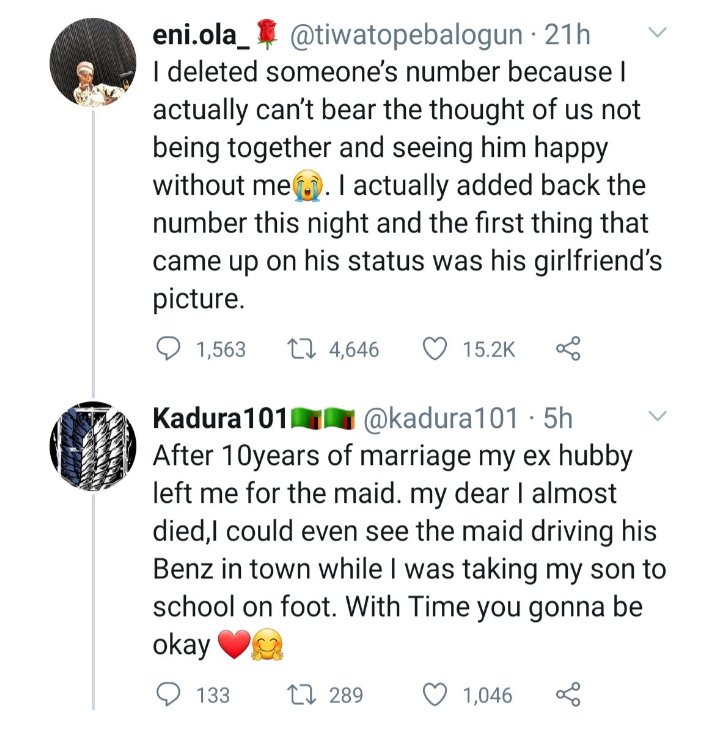This screenshot has height=756, width=720.
Task: Open the options chevron on eni.ola_'s tweet
Action: 657,35
